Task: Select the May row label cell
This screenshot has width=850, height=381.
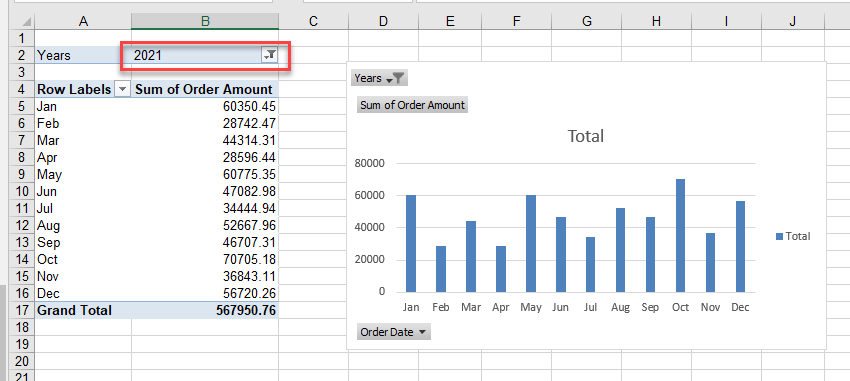Action: click(83, 175)
